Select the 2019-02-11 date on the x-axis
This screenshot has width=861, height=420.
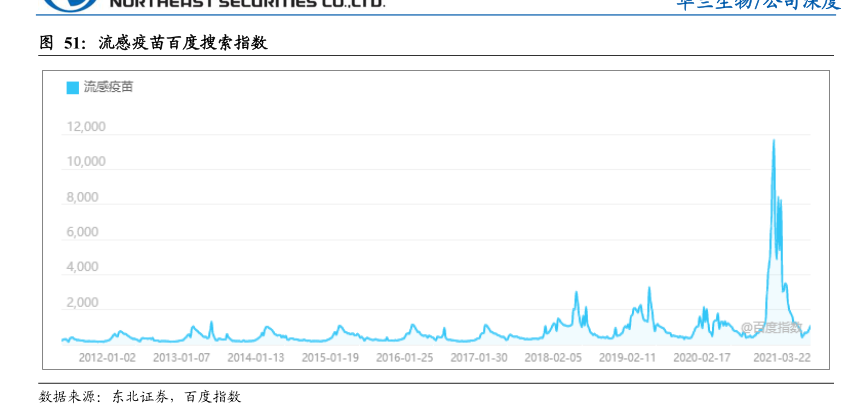pos(627,357)
